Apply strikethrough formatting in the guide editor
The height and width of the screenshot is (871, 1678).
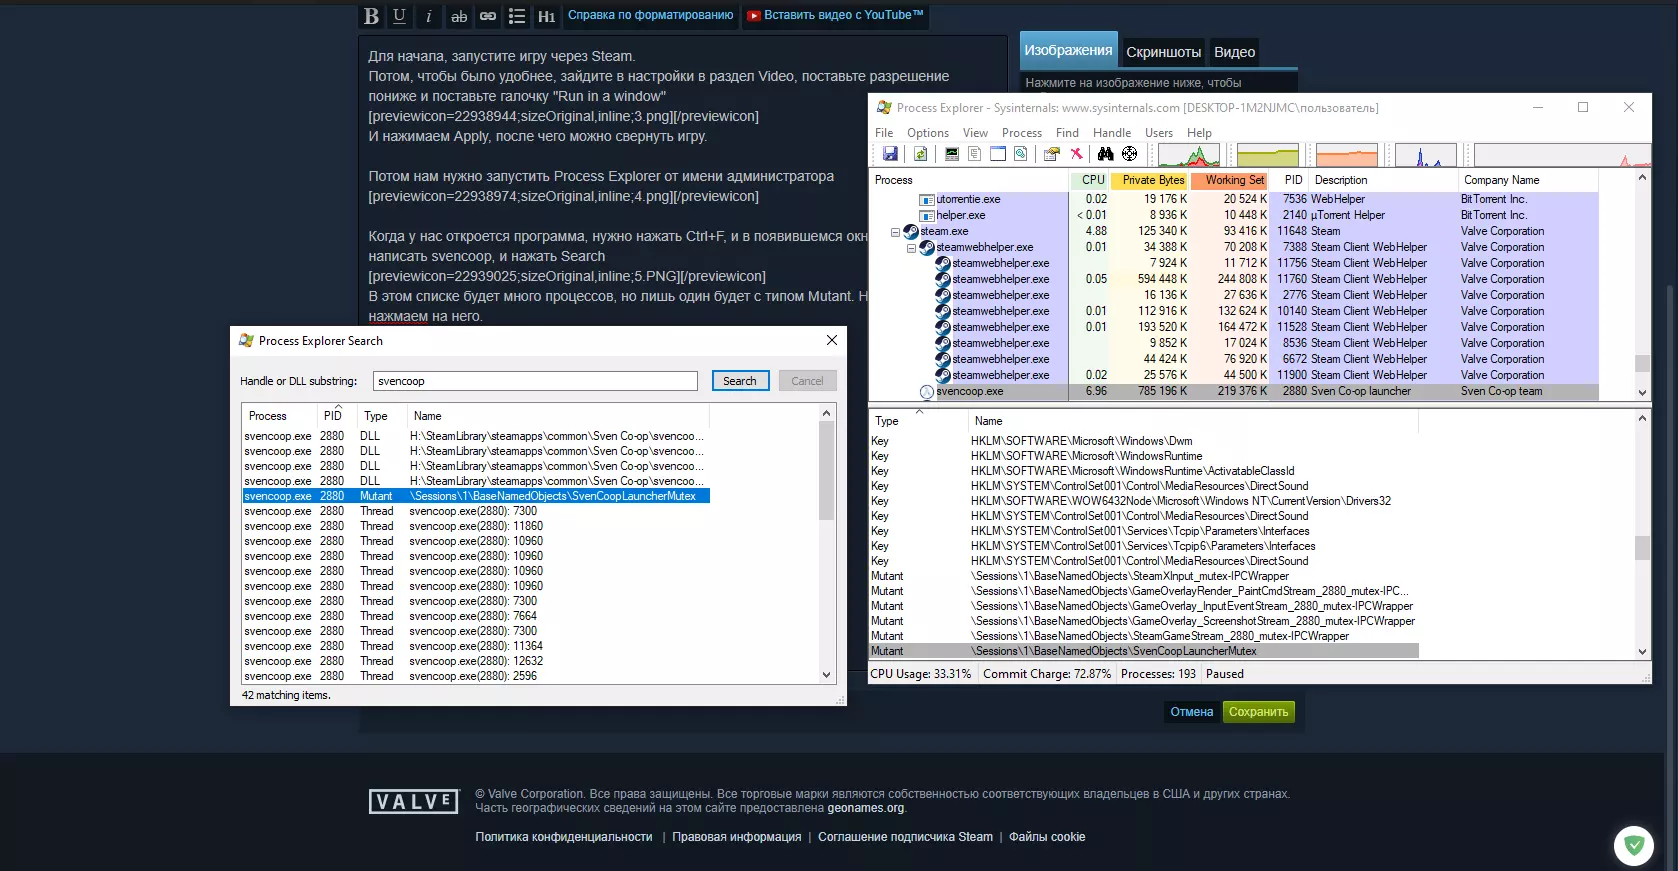(459, 16)
